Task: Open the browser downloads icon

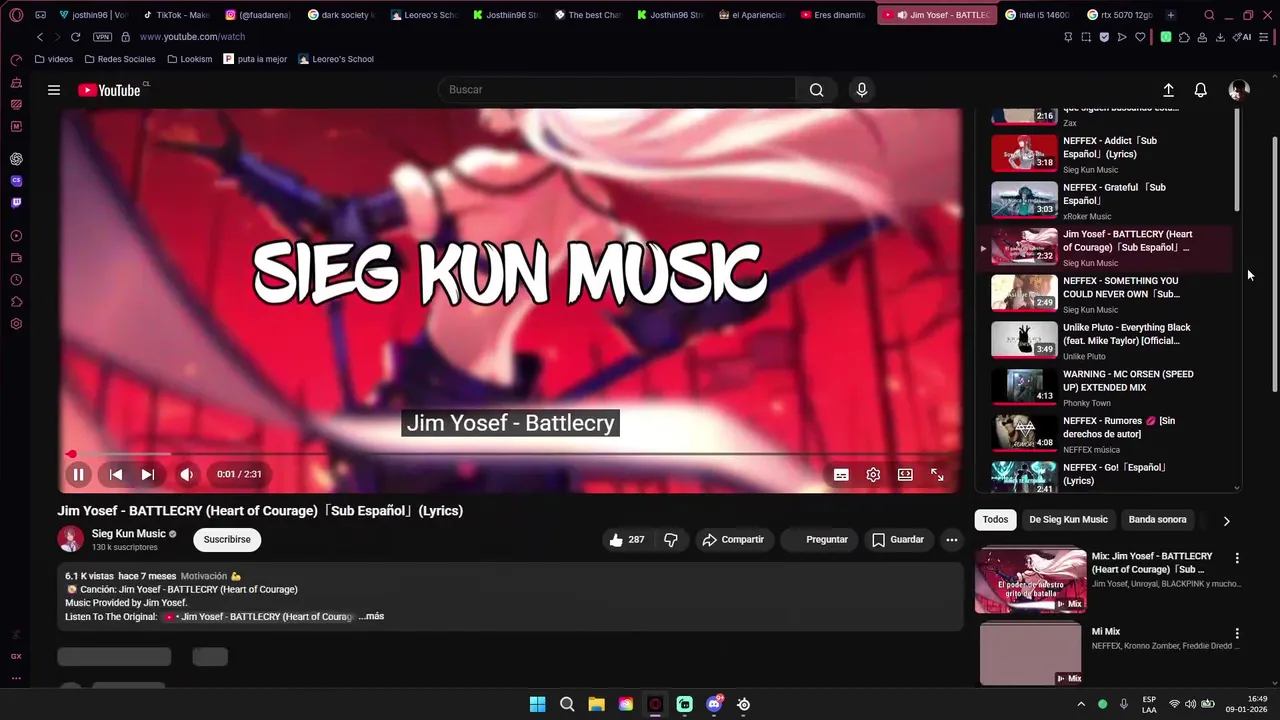Action: (x=1220, y=37)
